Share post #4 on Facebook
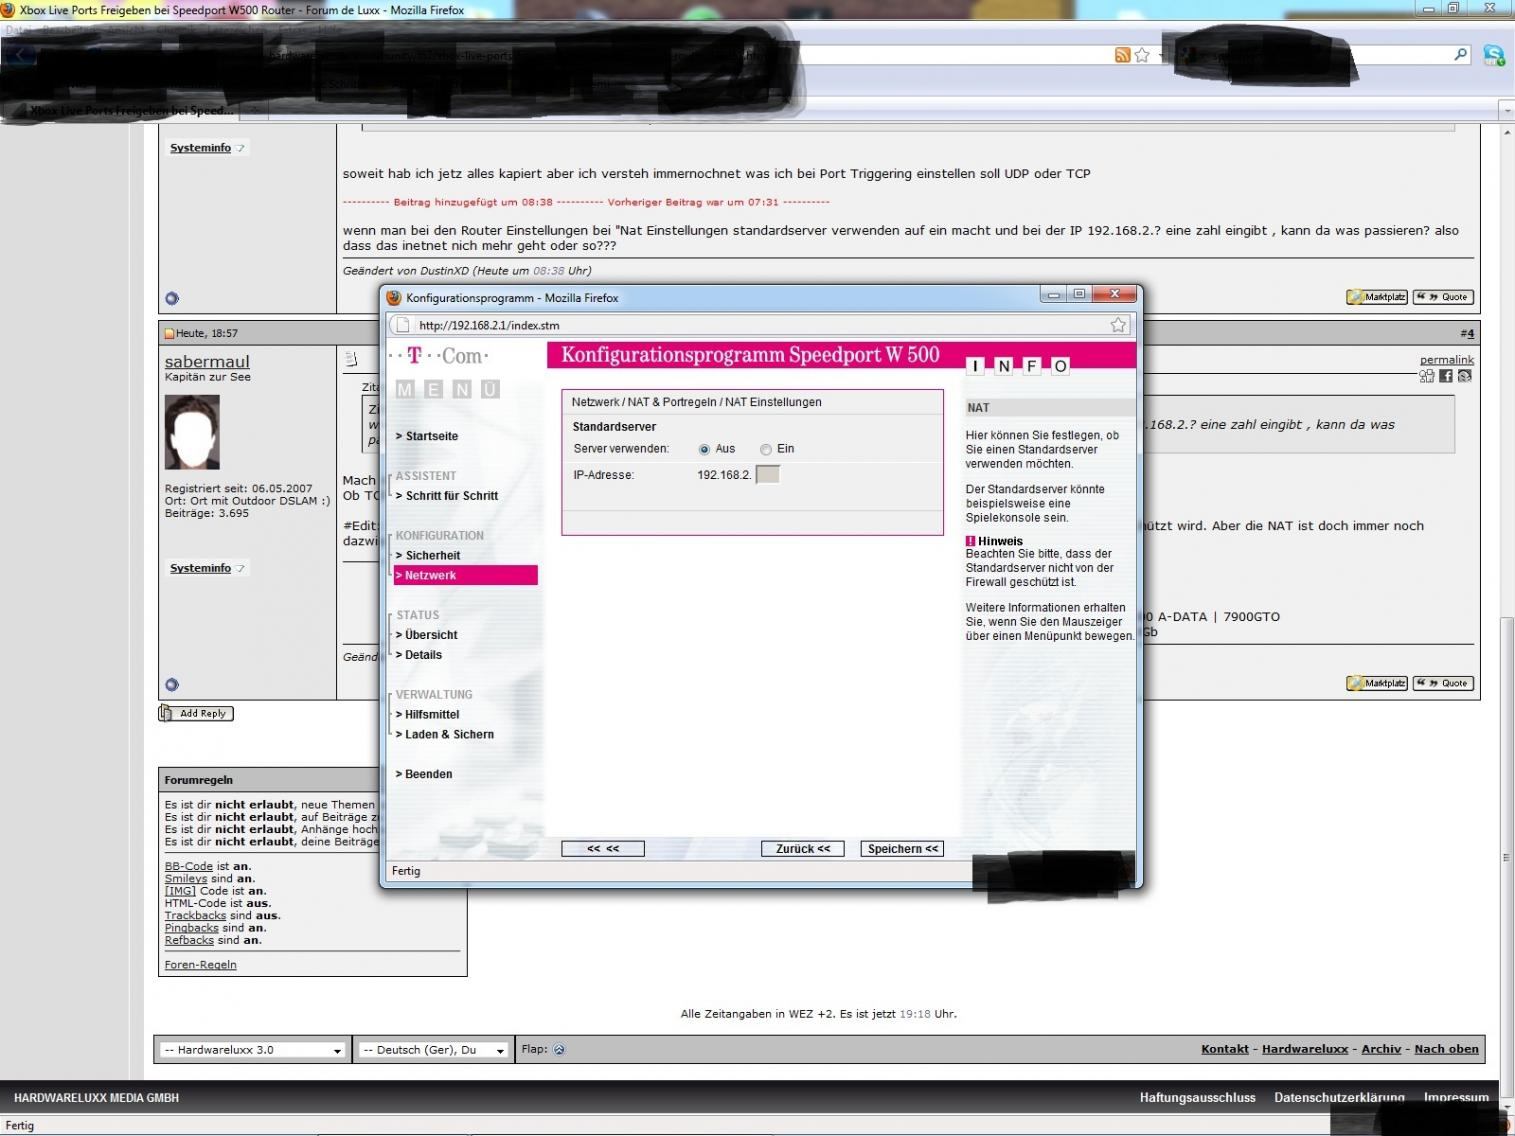1515x1136 pixels. click(1445, 376)
